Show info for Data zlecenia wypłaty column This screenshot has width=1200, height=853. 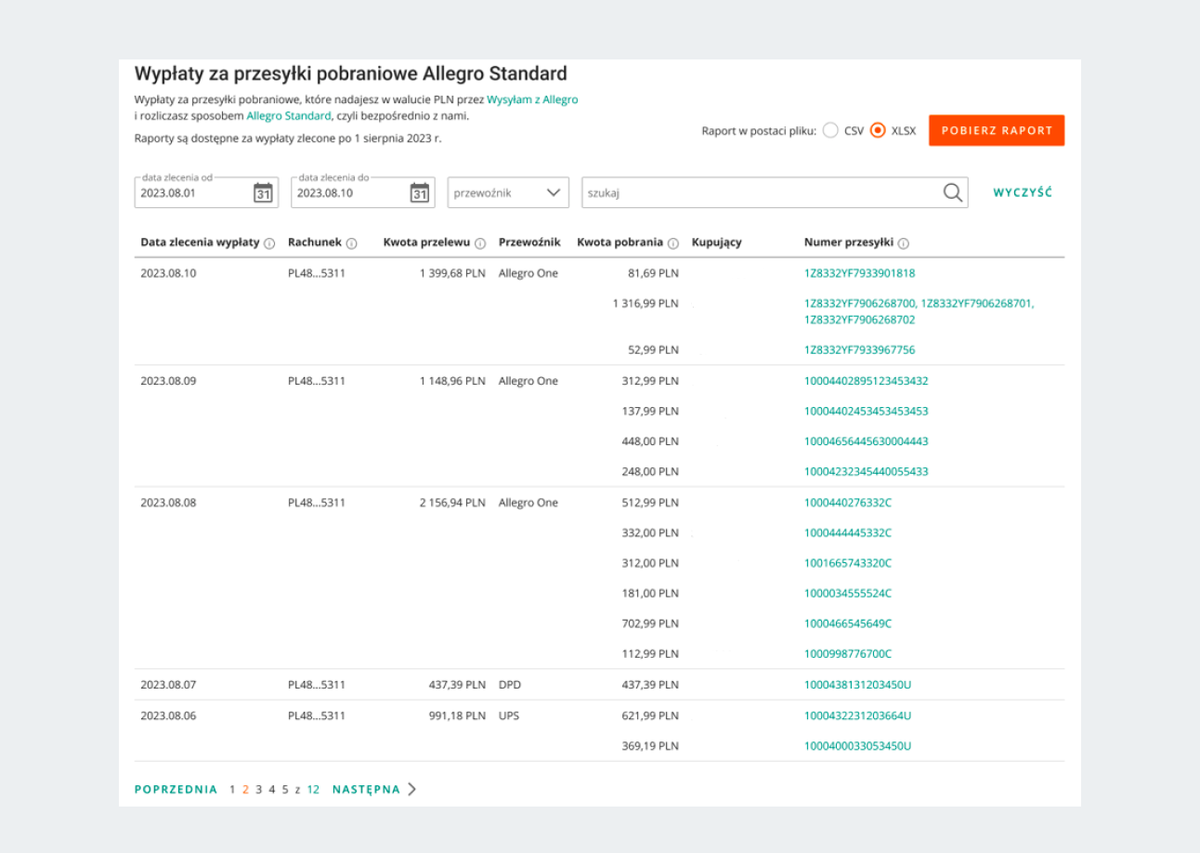(270, 243)
